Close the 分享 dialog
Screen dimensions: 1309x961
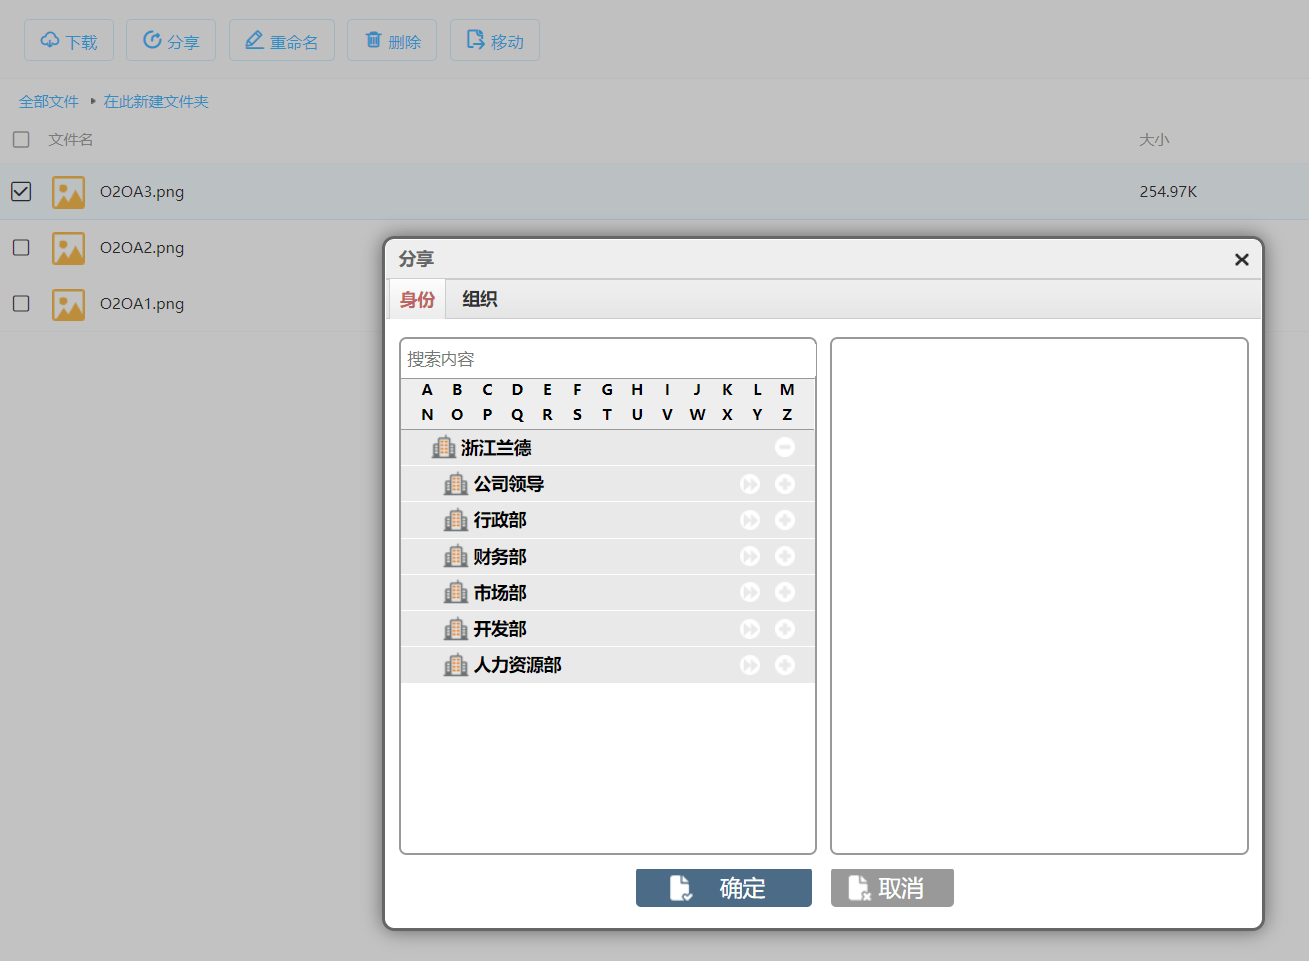click(x=1242, y=260)
